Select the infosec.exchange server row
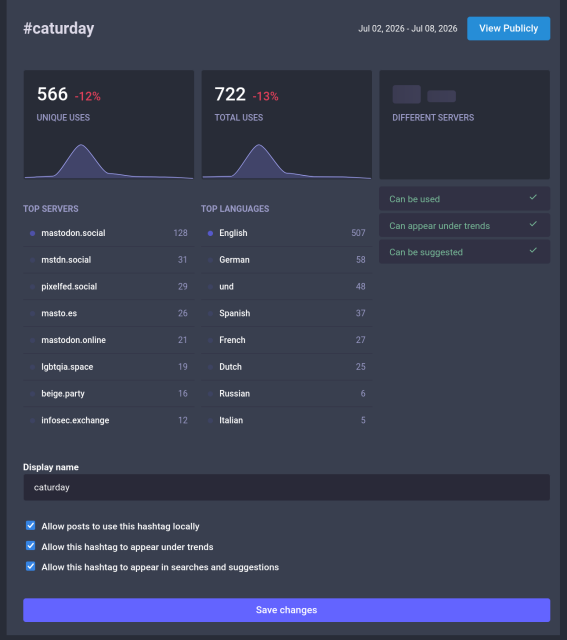Screen dimensions: 567x640 click(109, 420)
